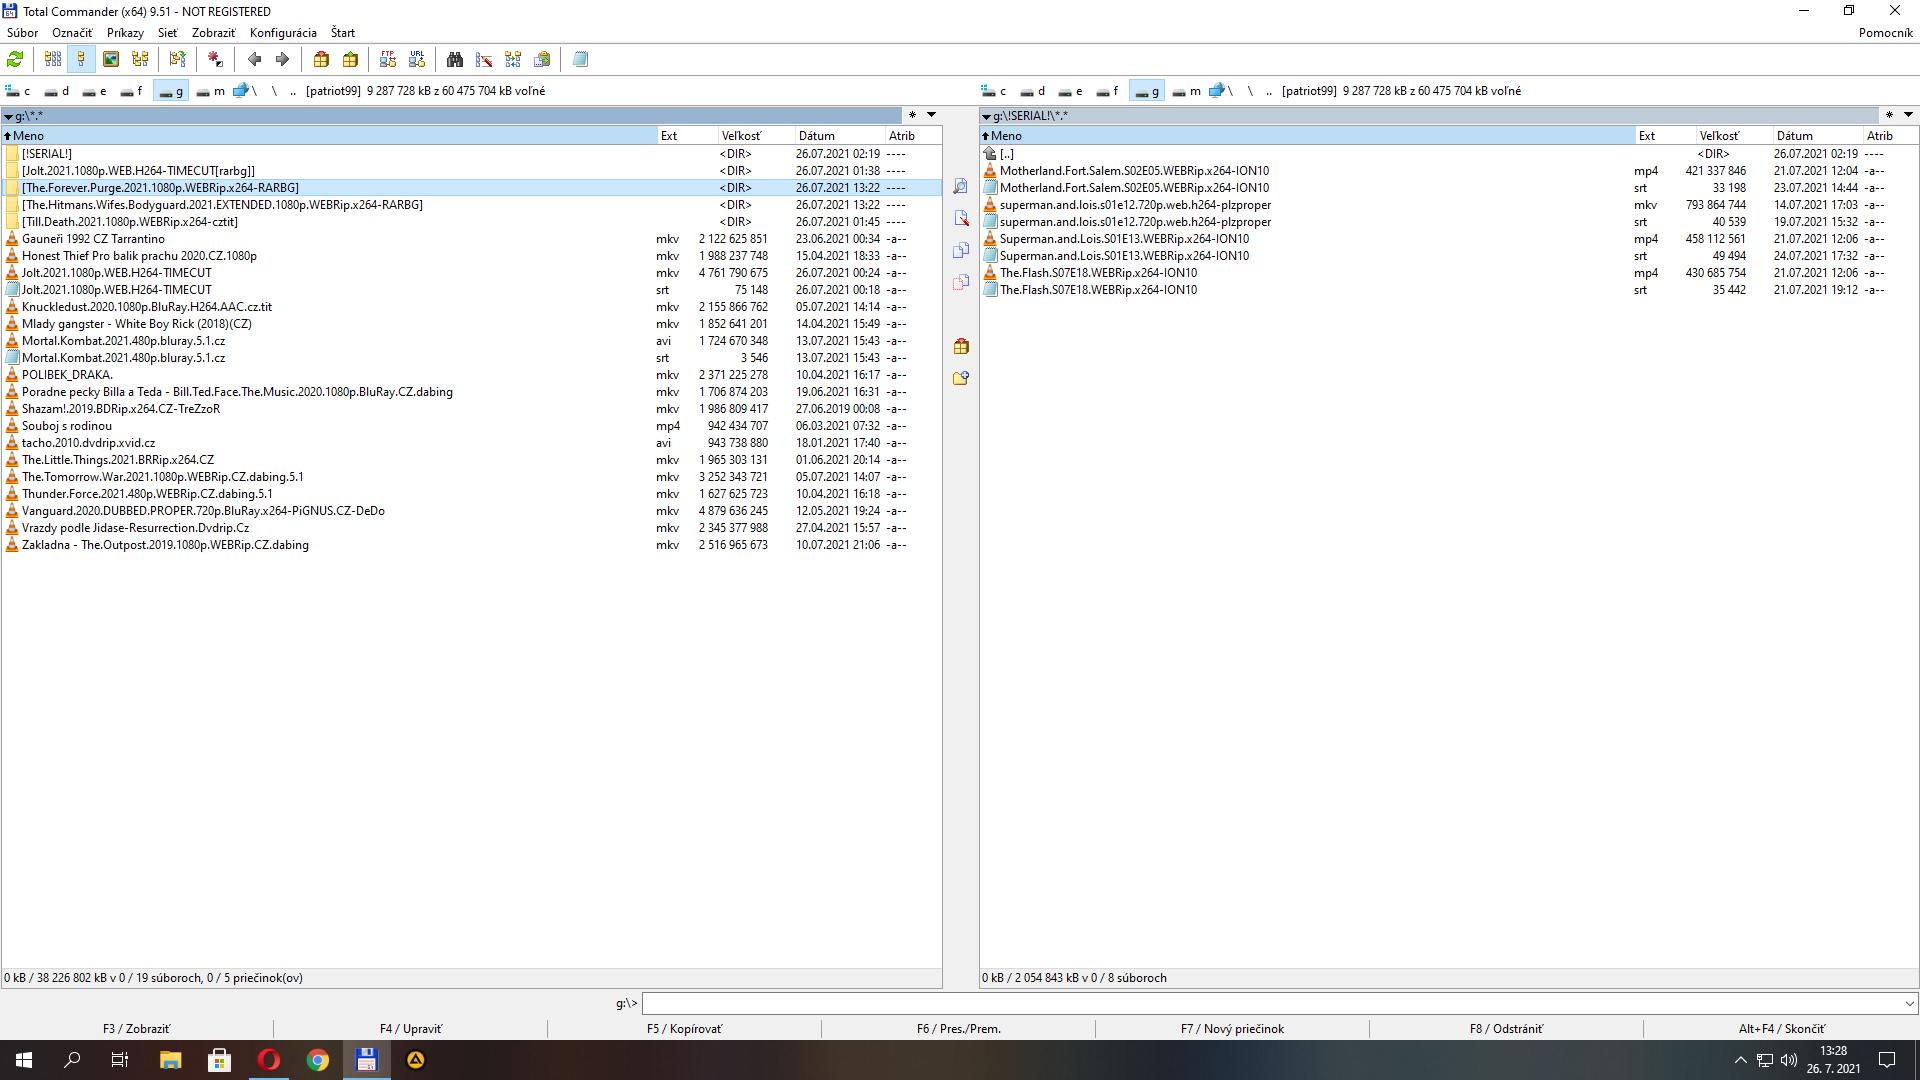Click the F8 / Odstrániť button
Screen dimensions: 1920x1080
click(1507, 1029)
